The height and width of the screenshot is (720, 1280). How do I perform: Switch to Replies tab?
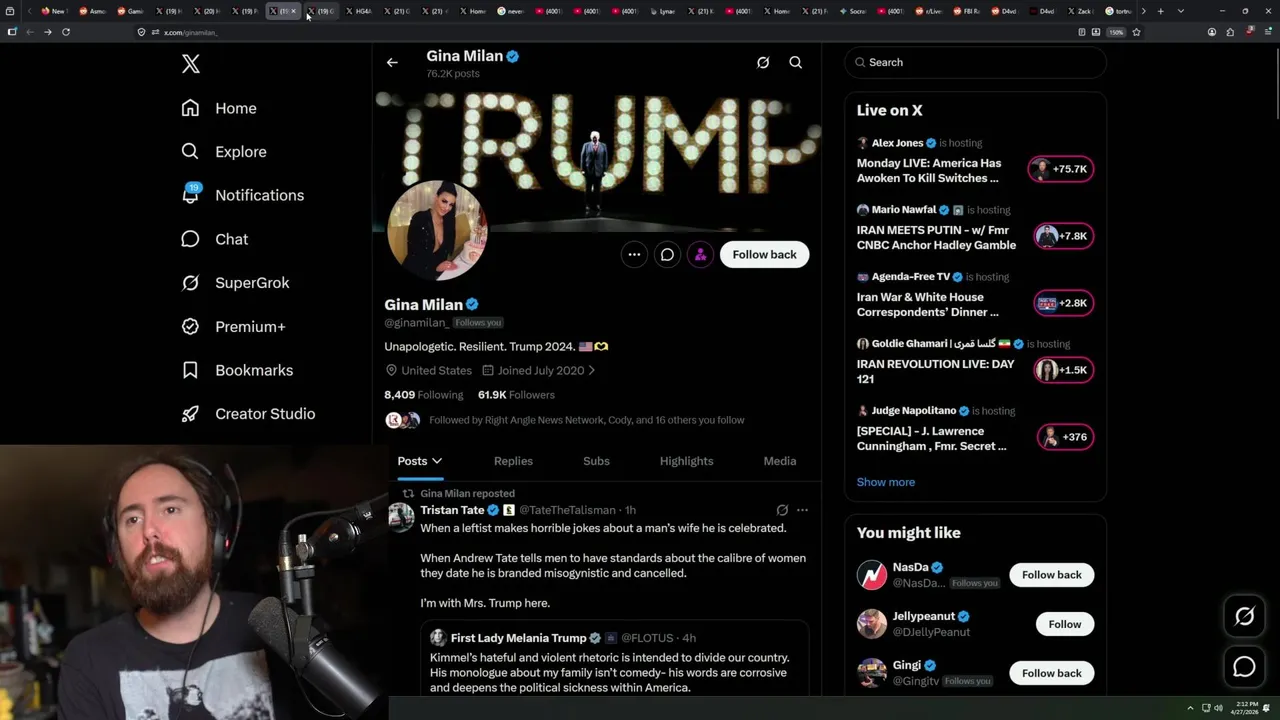(513, 461)
